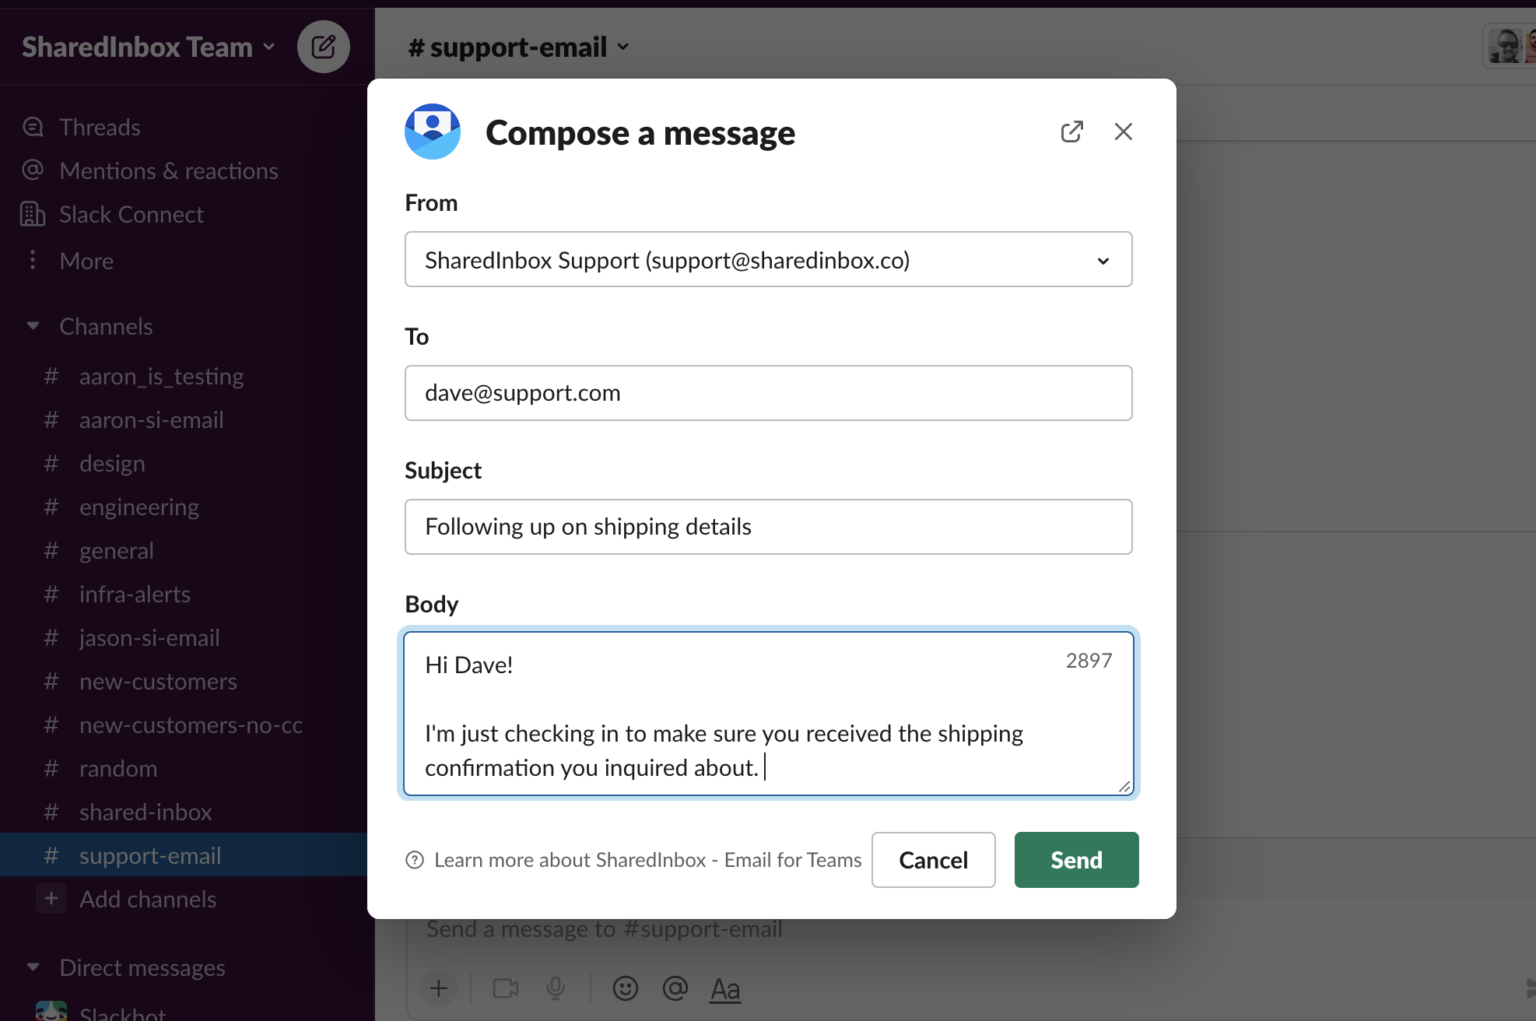Click the help icon beside Learn more
The width and height of the screenshot is (1536, 1021).
click(414, 860)
